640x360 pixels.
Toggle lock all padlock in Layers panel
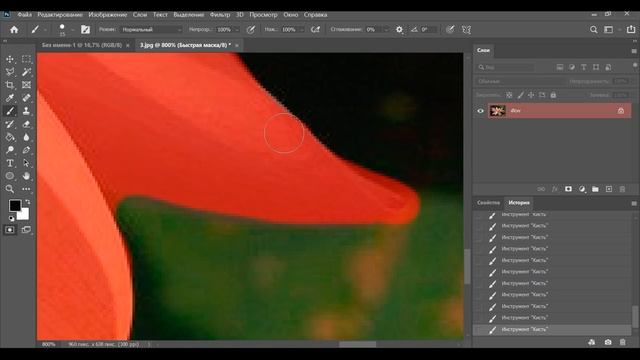tap(553, 95)
